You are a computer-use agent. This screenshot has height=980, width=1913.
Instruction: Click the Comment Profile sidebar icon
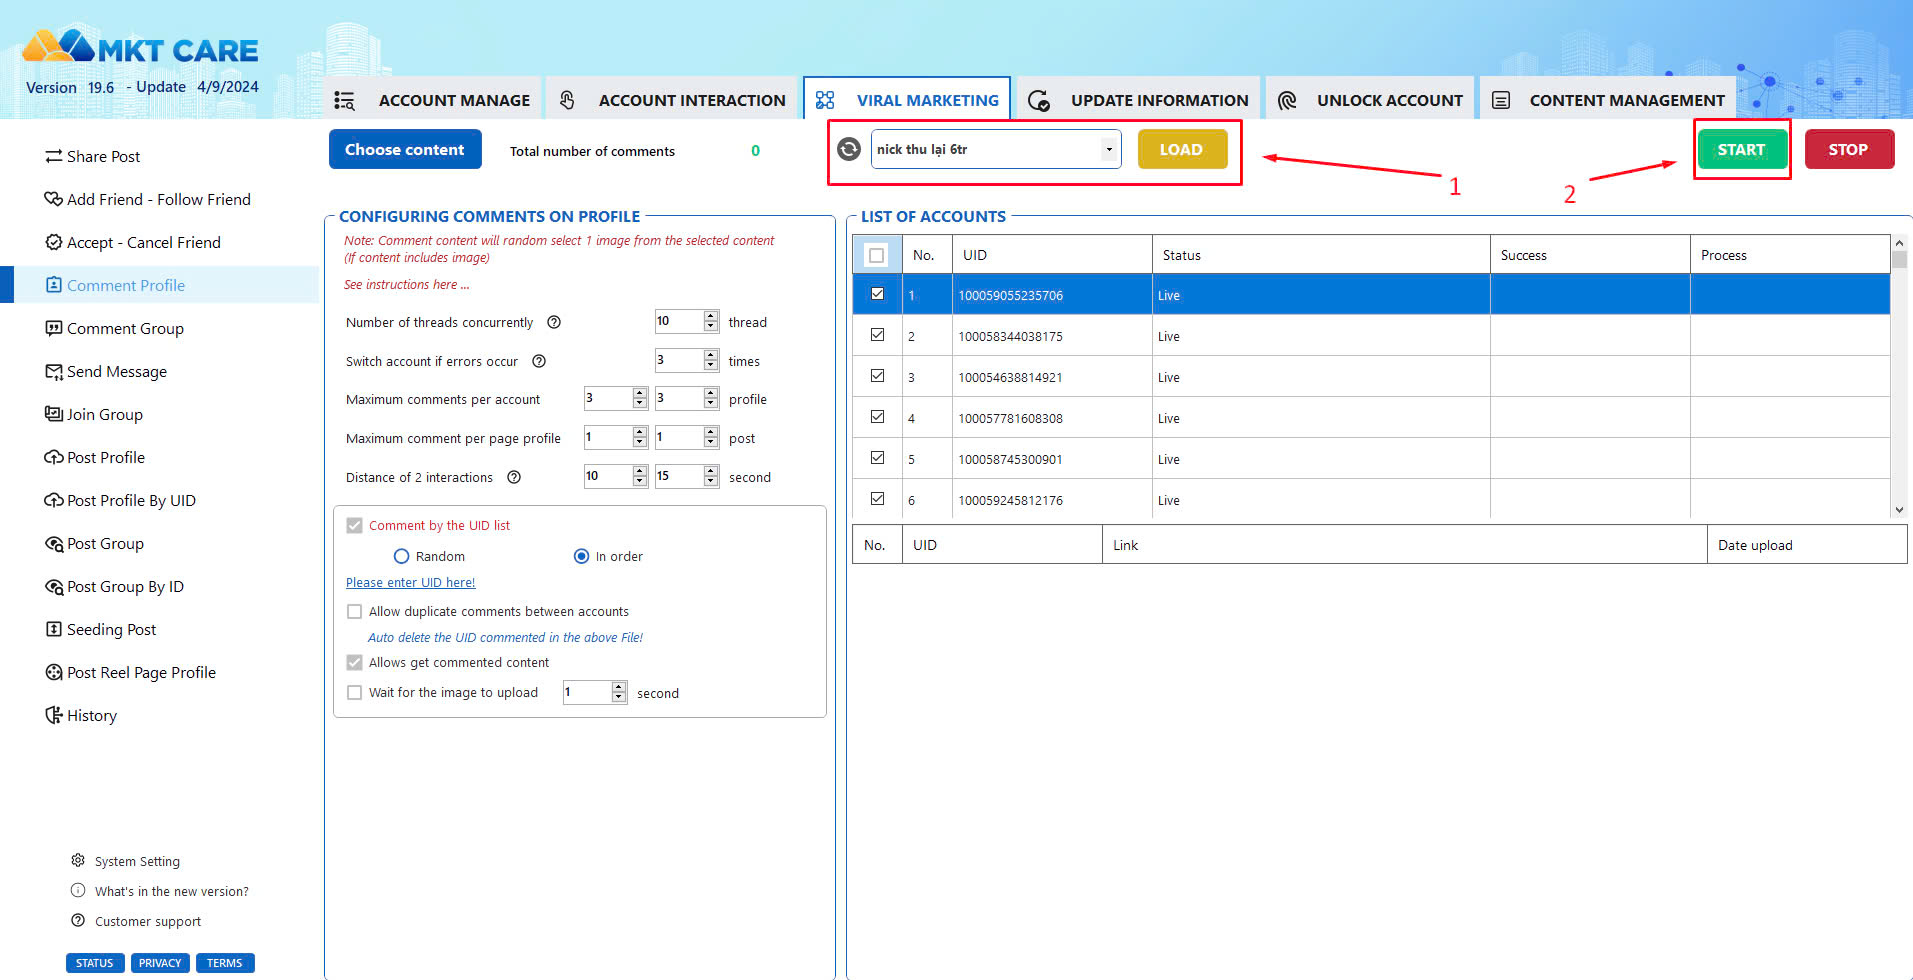coord(54,285)
